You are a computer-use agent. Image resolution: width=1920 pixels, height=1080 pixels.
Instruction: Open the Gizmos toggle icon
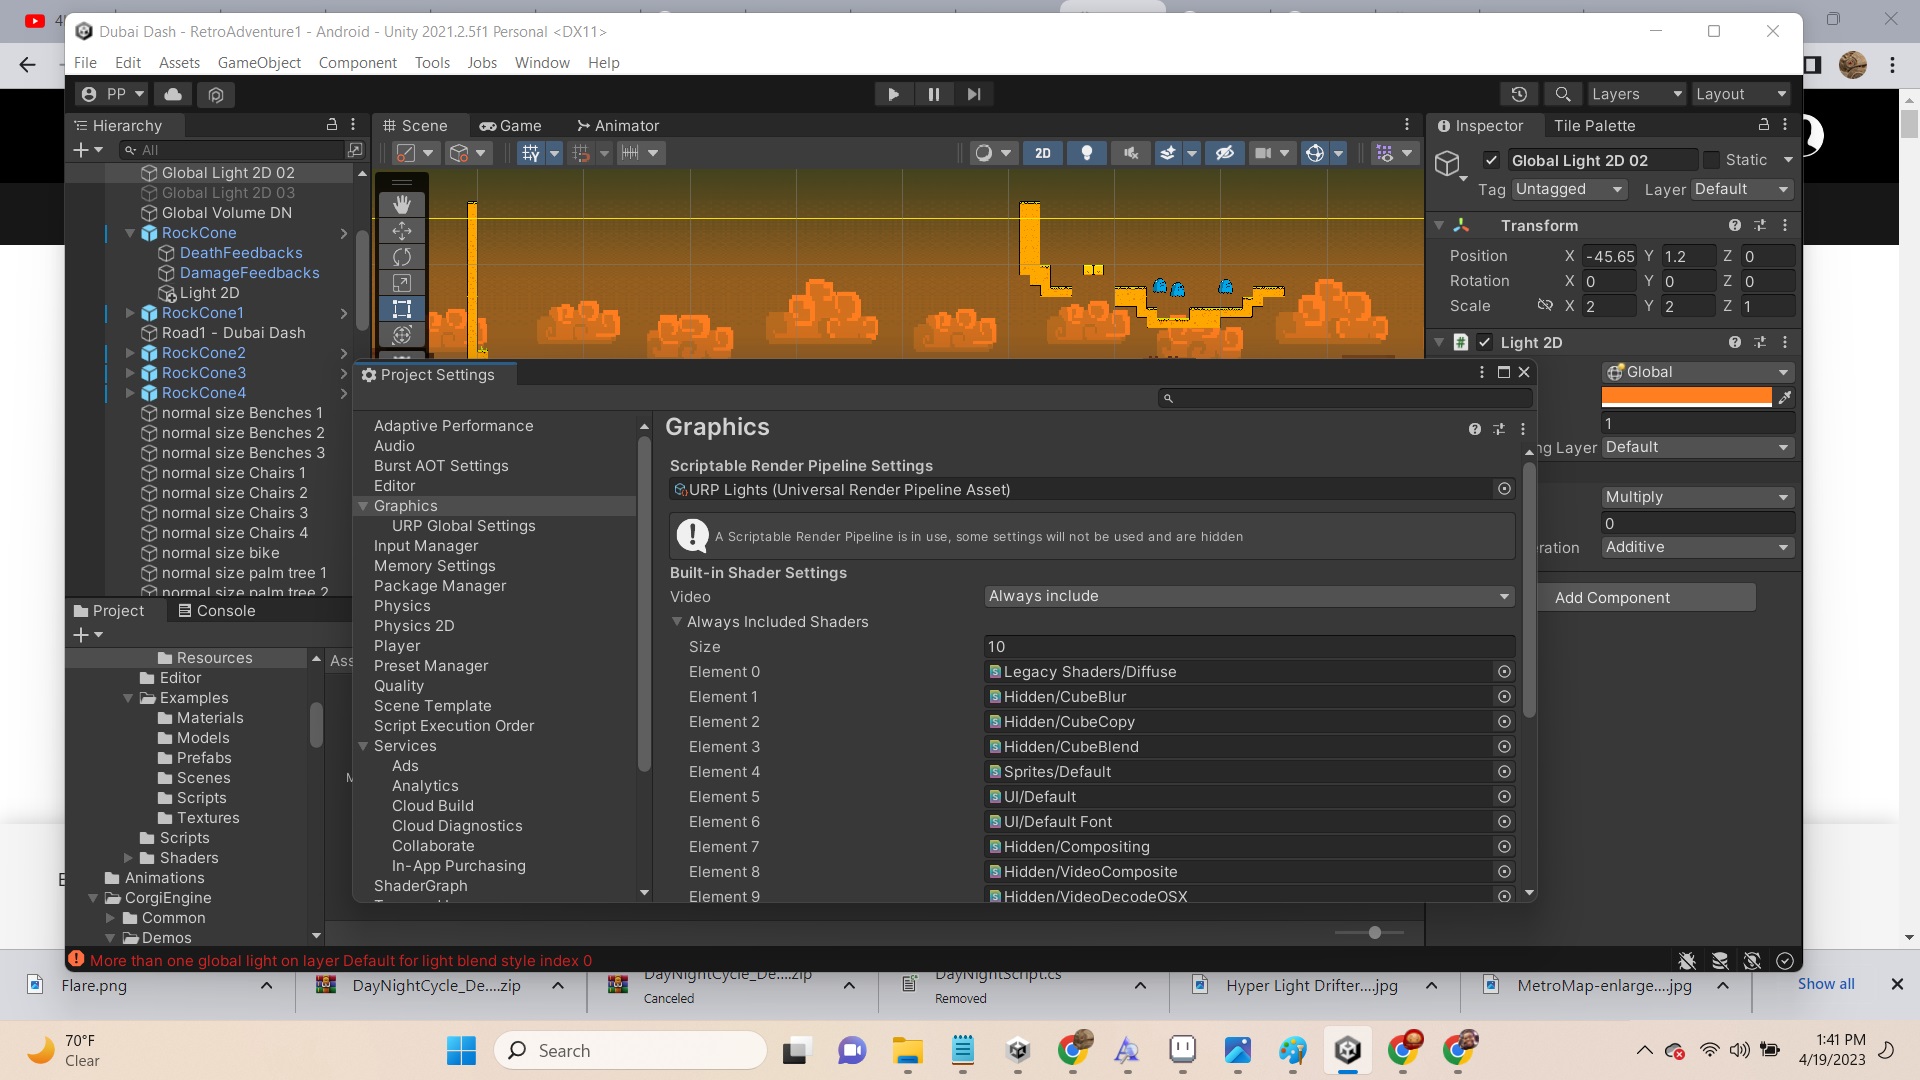[1315, 153]
